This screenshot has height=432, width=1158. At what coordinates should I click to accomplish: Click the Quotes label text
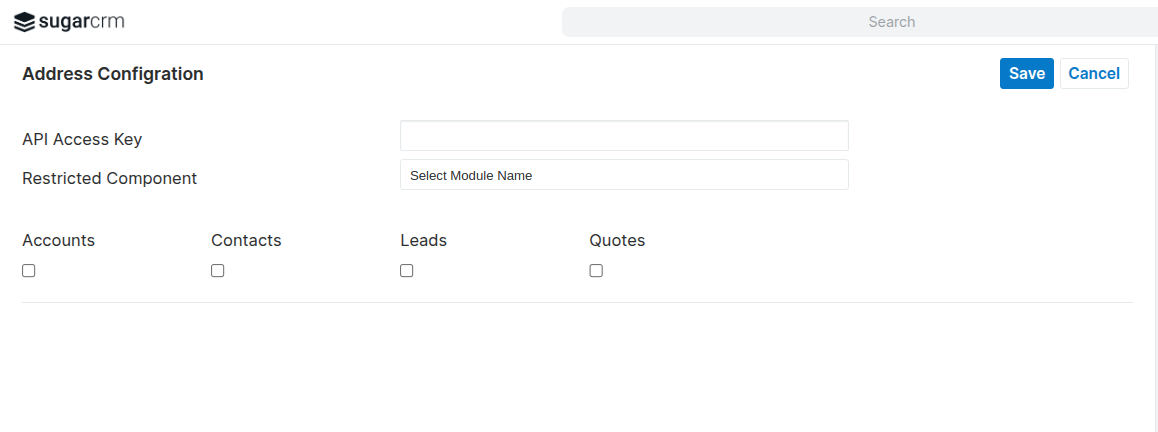click(617, 240)
